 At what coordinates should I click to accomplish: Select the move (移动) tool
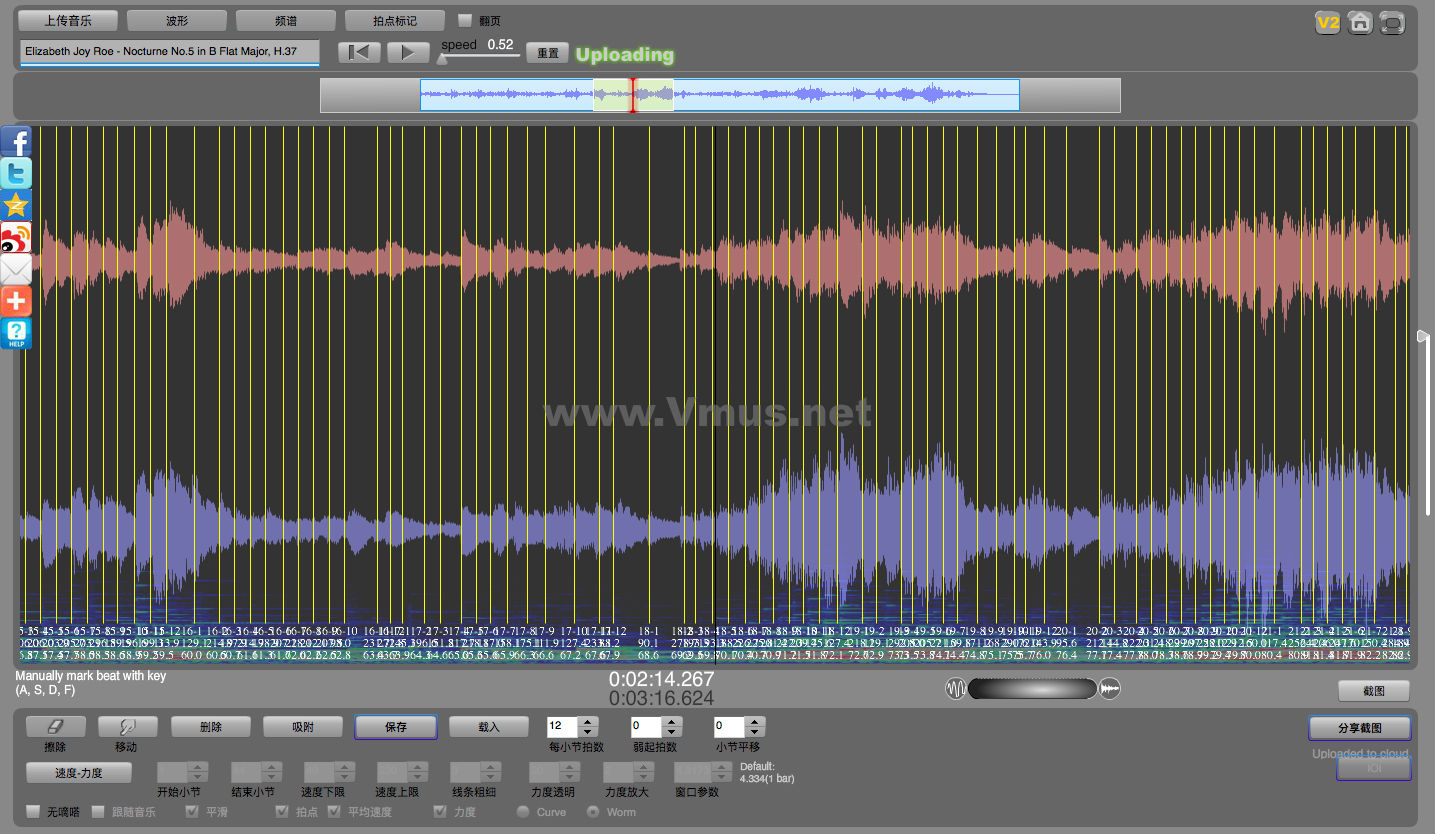pos(126,727)
